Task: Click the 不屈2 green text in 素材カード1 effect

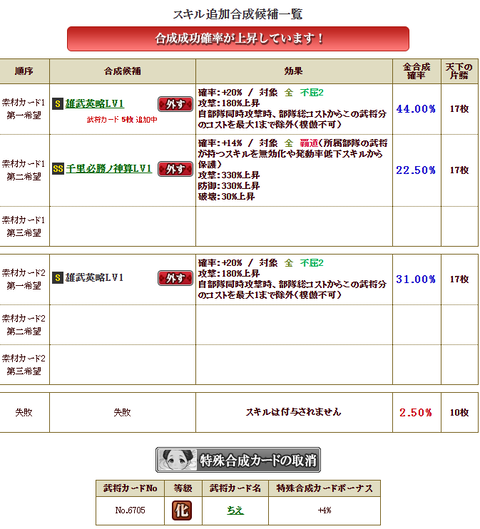Action: pyautogui.click(x=312, y=92)
